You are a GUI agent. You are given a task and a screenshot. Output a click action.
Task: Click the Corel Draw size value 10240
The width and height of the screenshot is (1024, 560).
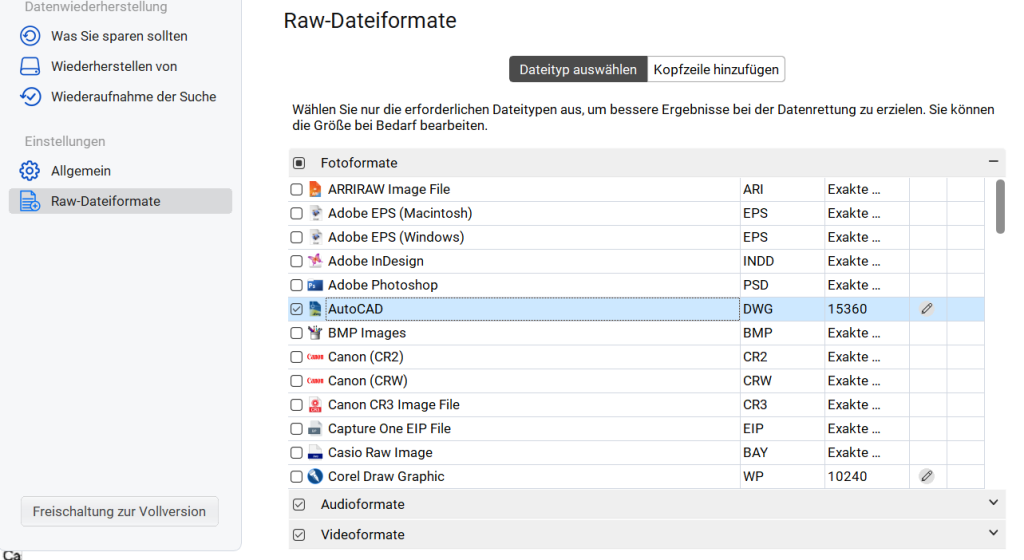(x=848, y=476)
